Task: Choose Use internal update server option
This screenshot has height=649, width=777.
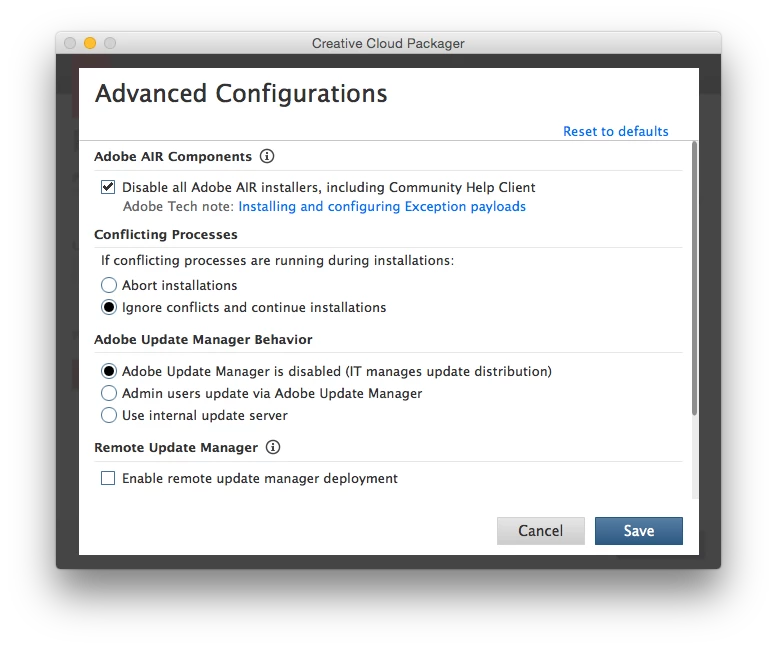Action: tap(109, 415)
